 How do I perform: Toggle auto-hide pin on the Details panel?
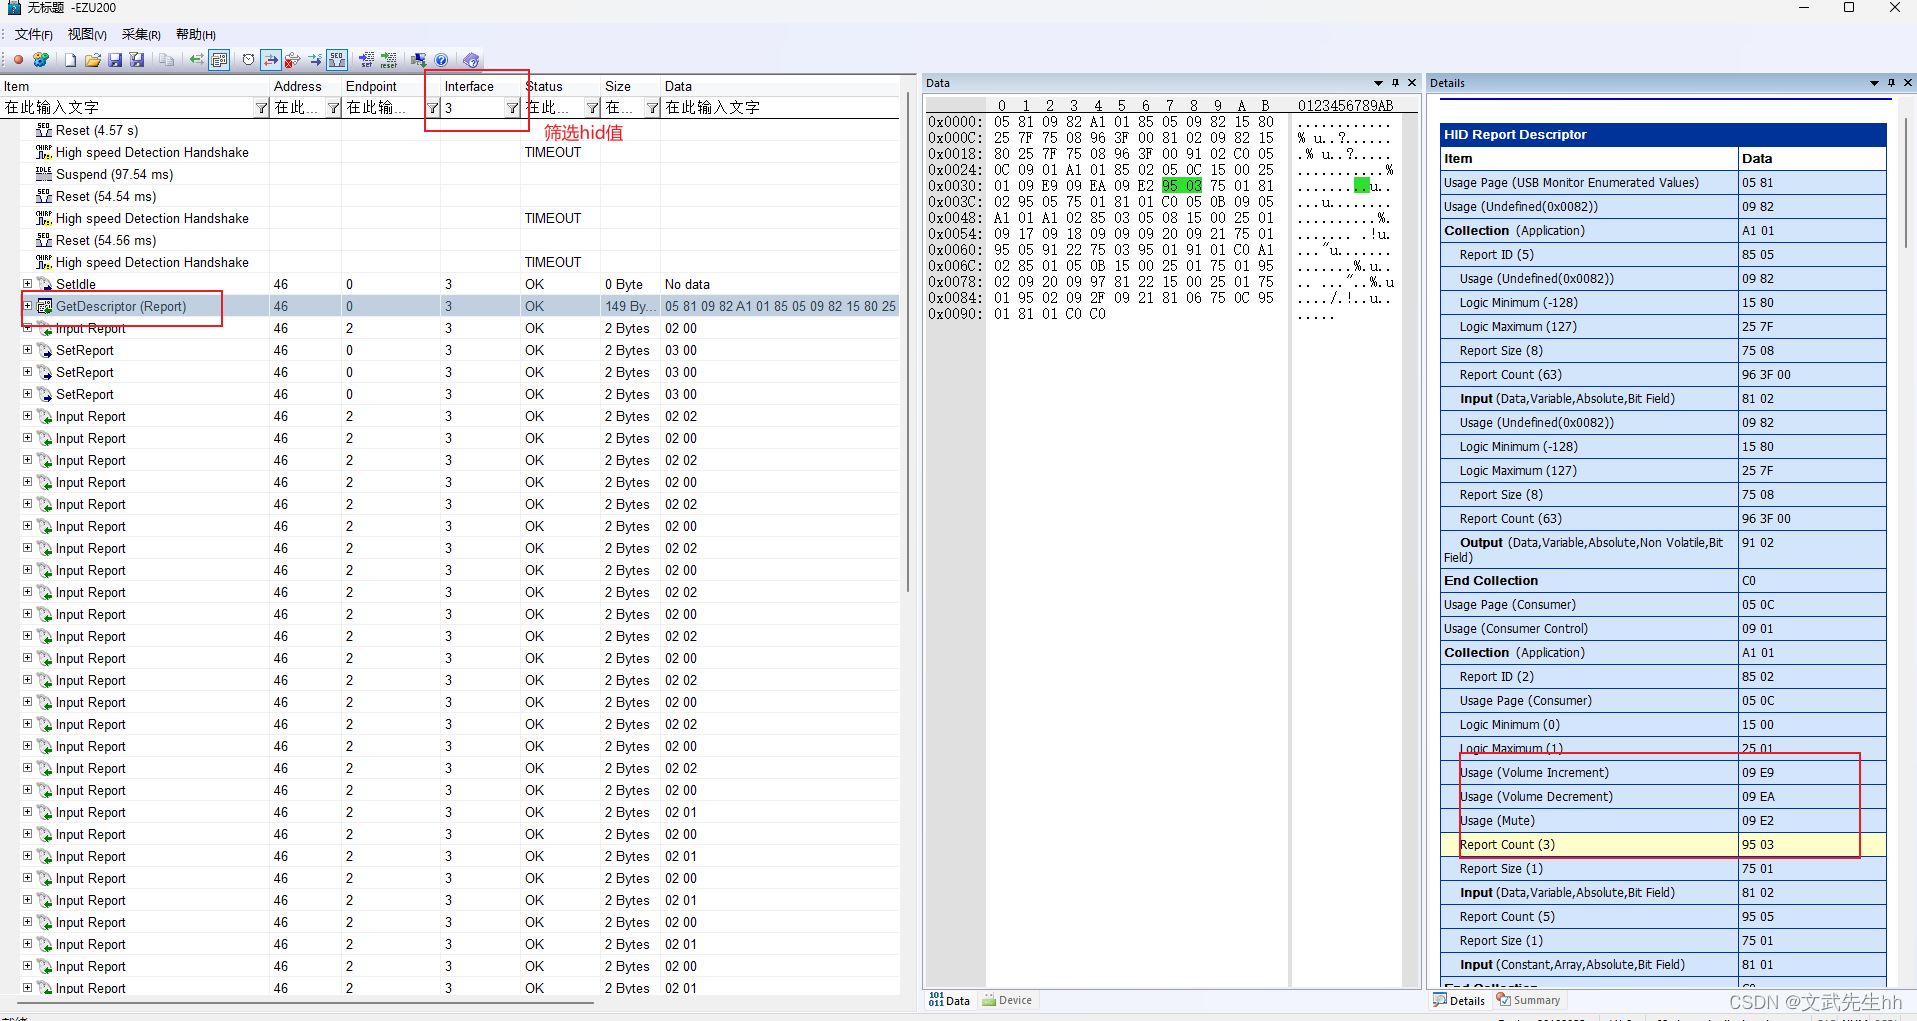point(1889,83)
